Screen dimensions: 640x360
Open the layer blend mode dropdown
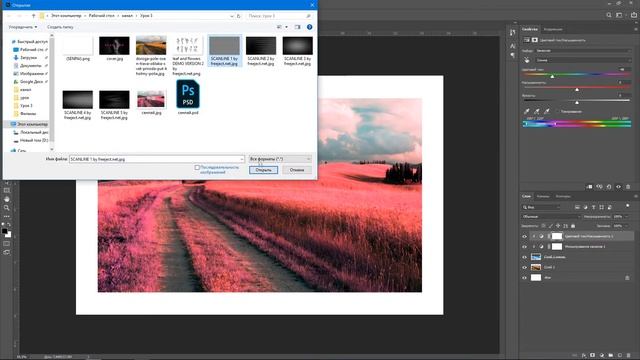[x=551, y=216]
